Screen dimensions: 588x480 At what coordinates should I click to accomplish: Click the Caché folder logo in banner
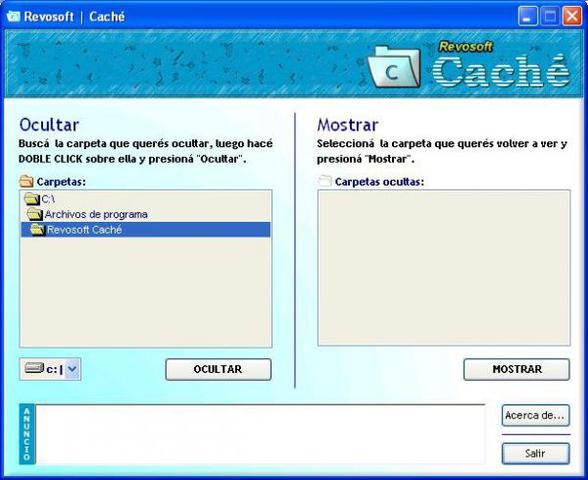tap(394, 68)
